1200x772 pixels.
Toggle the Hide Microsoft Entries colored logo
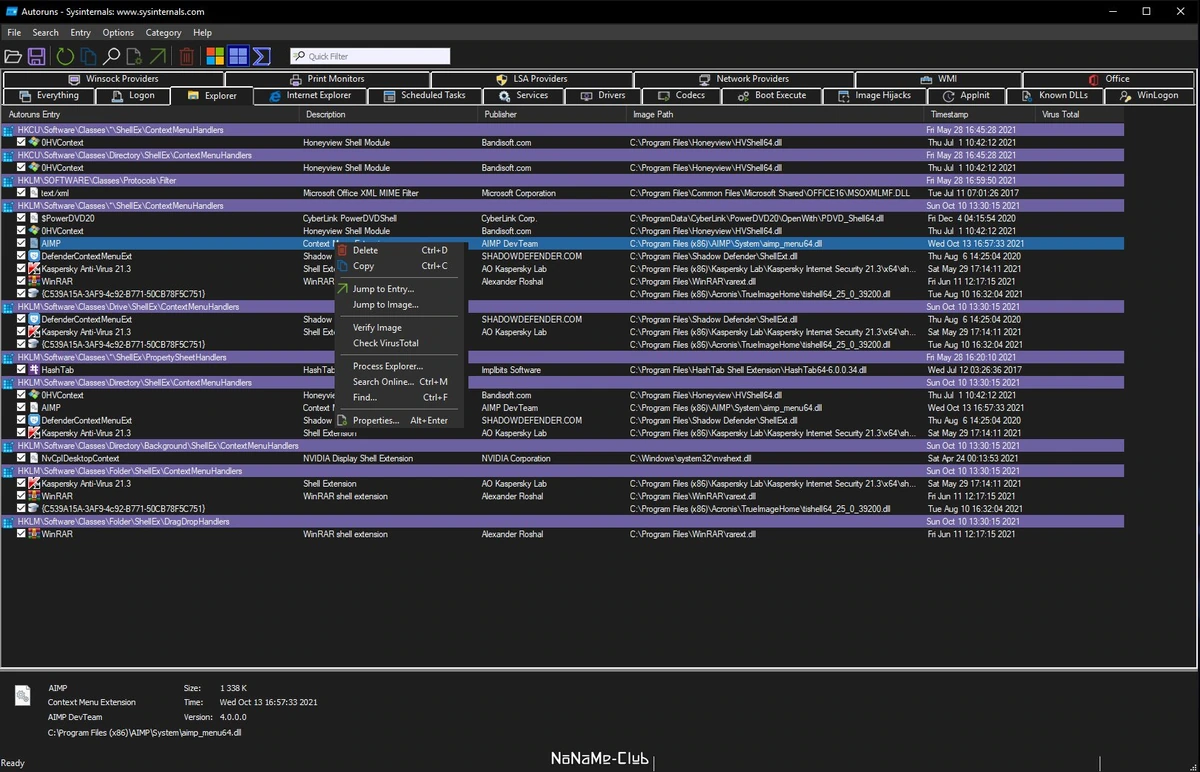(x=215, y=57)
